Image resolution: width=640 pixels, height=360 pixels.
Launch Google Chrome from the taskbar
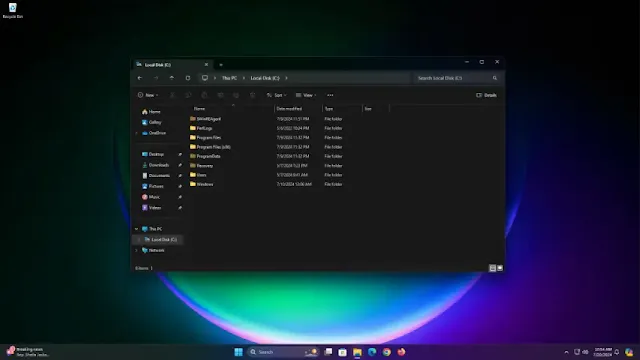click(x=387, y=352)
